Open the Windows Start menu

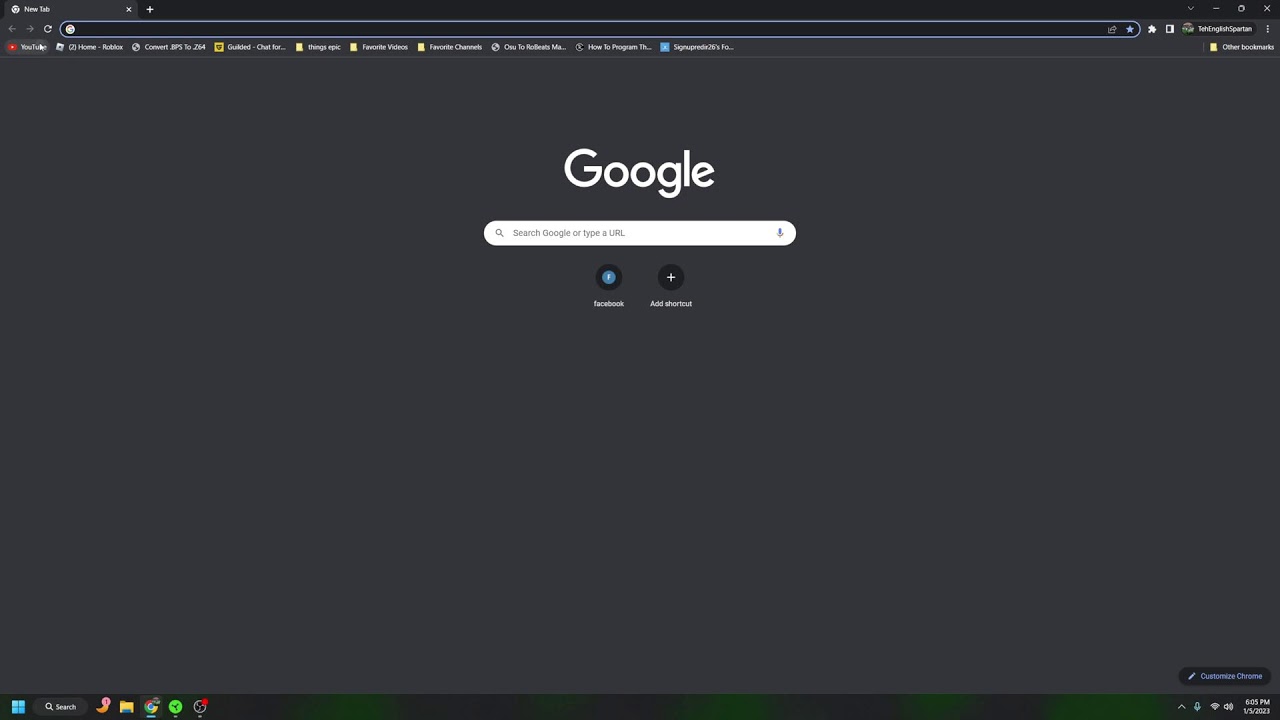pyautogui.click(x=18, y=707)
